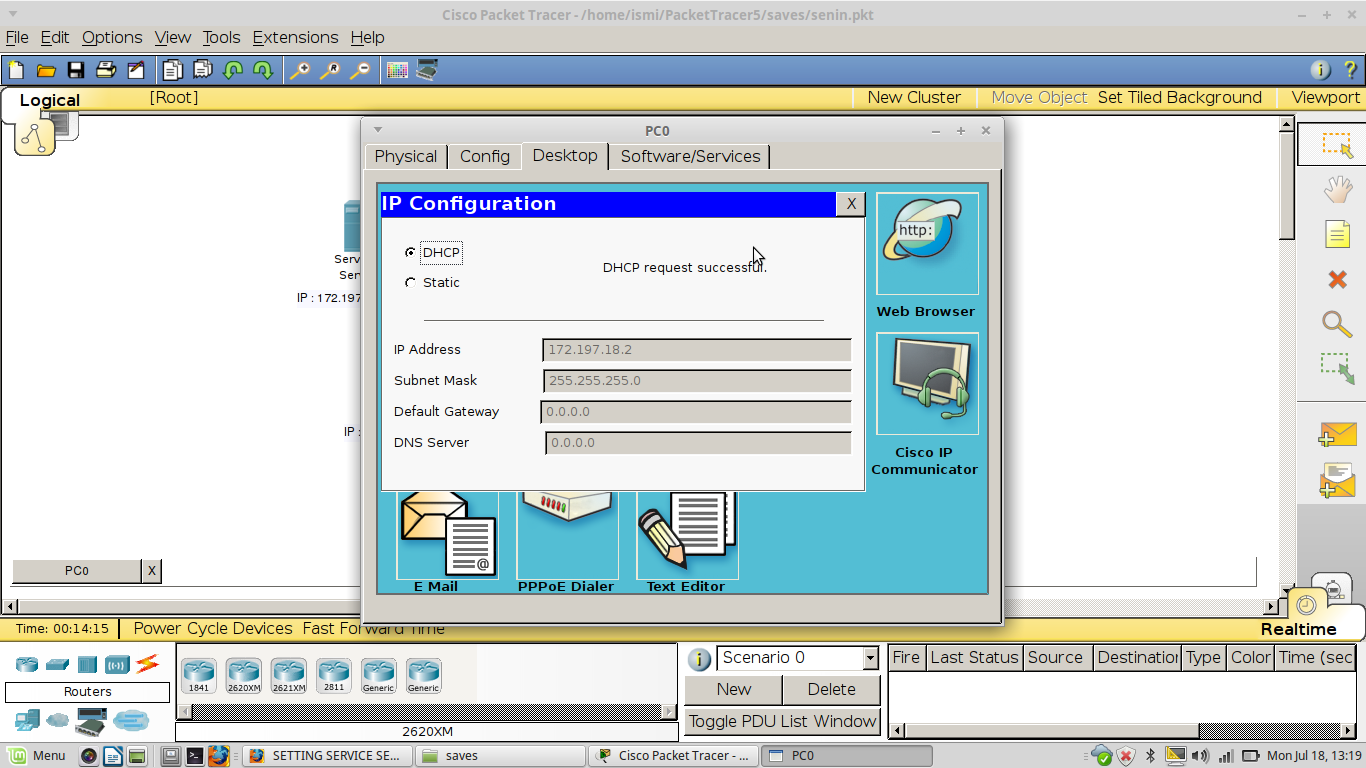Create a new file from the toolbar
This screenshot has height=768, width=1366.
16,70
